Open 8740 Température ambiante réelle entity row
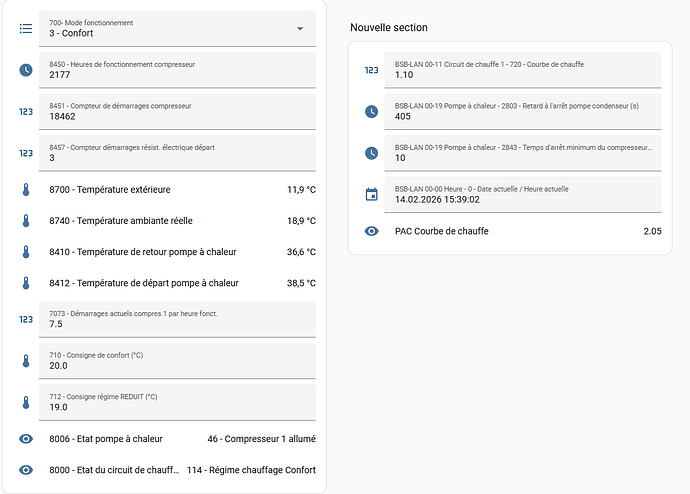The width and height of the screenshot is (690, 494). [x=121, y=221]
